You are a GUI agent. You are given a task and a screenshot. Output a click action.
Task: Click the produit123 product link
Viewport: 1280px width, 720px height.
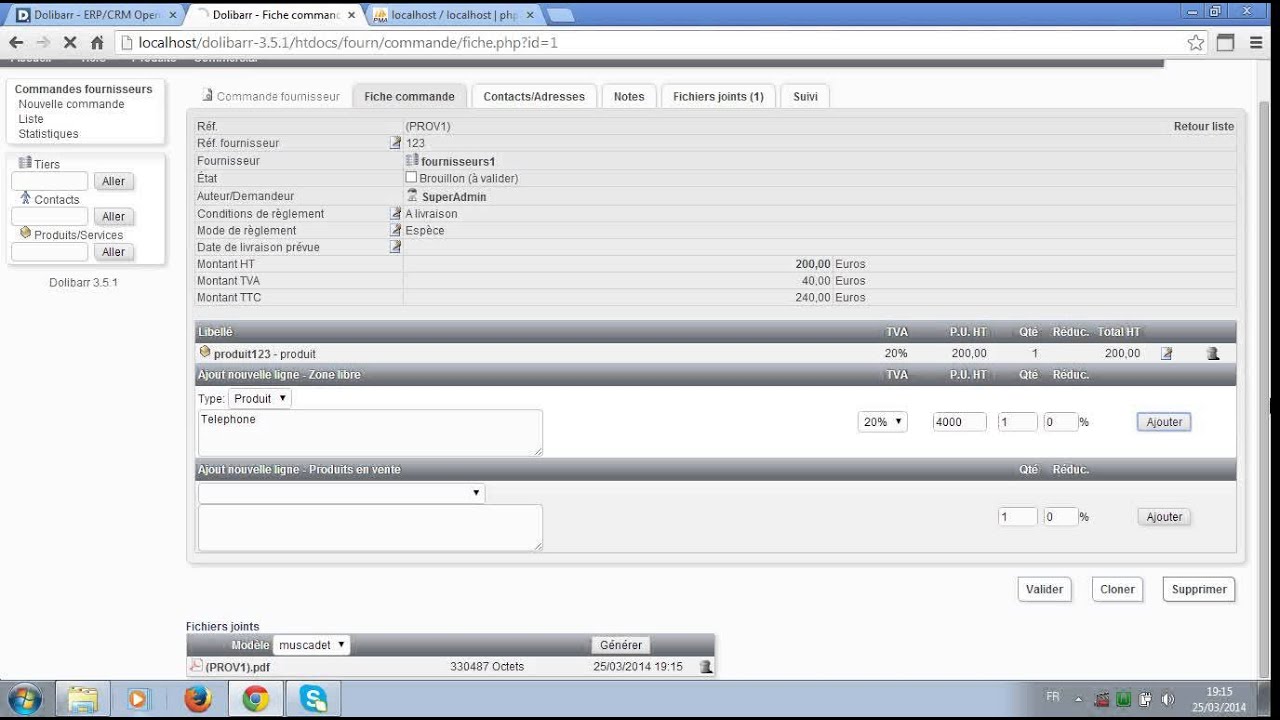click(x=242, y=354)
